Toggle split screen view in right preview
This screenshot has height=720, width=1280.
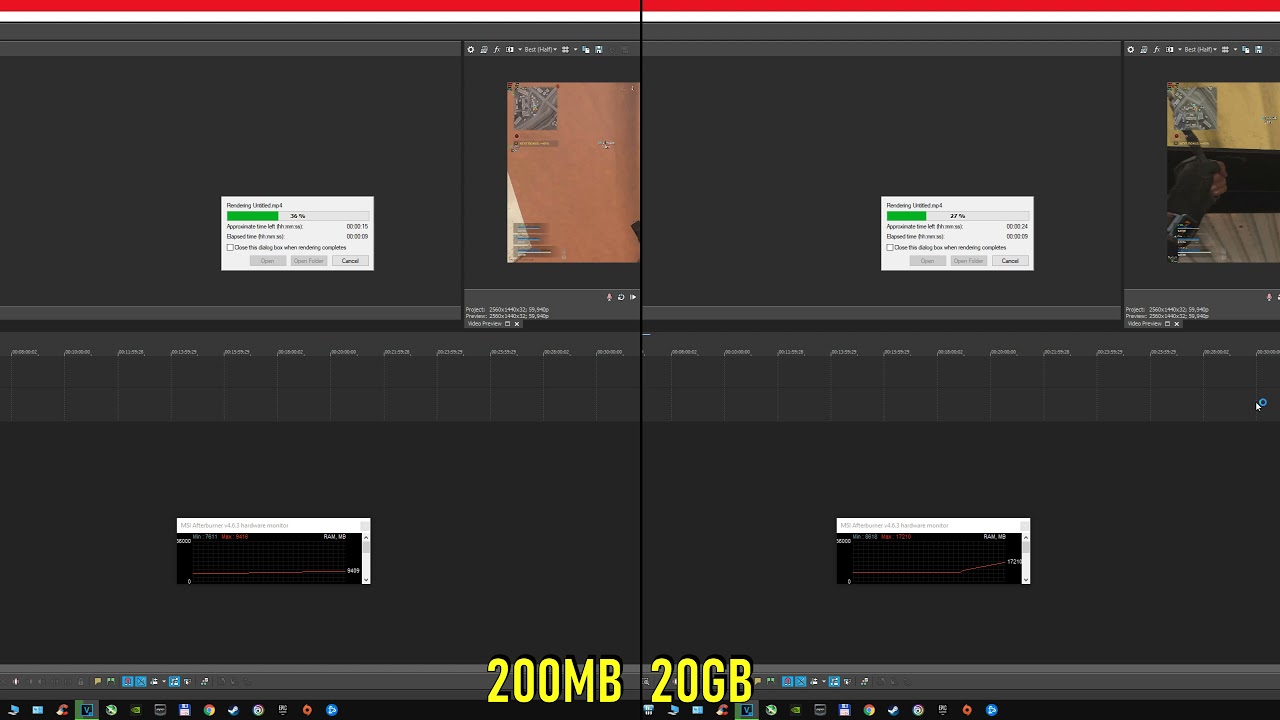(1170, 49)
